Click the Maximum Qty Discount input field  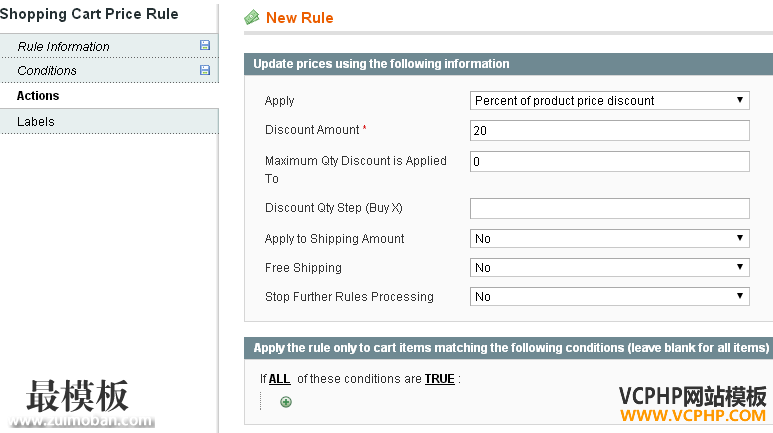click(x=609, y=162)
